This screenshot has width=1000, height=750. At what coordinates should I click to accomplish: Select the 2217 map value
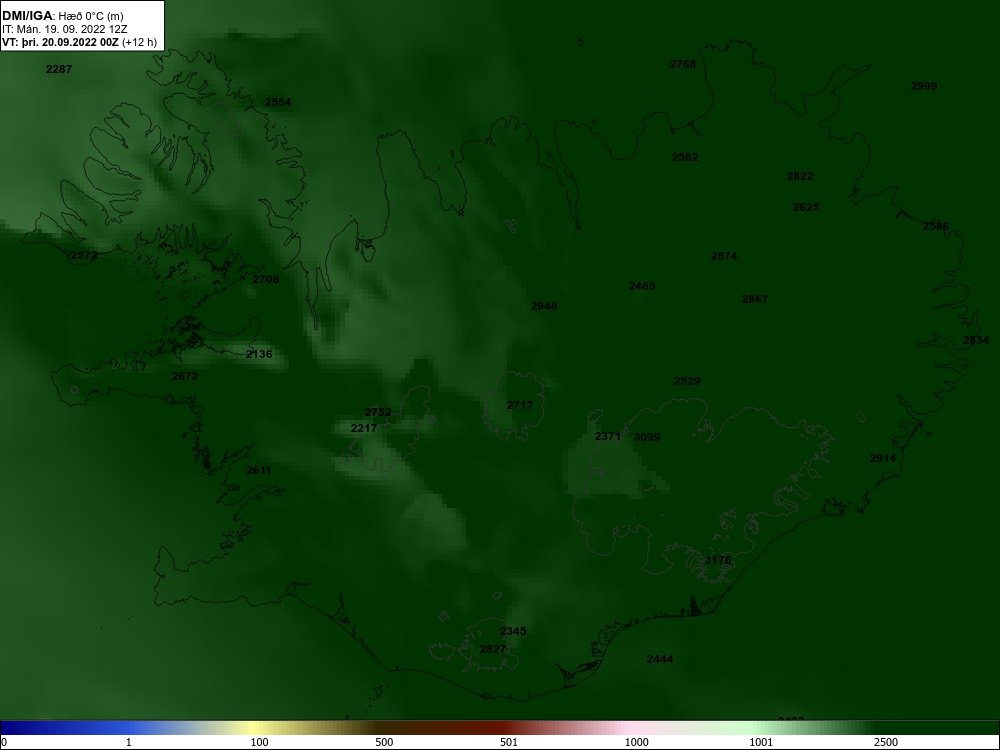coord(364,428)
